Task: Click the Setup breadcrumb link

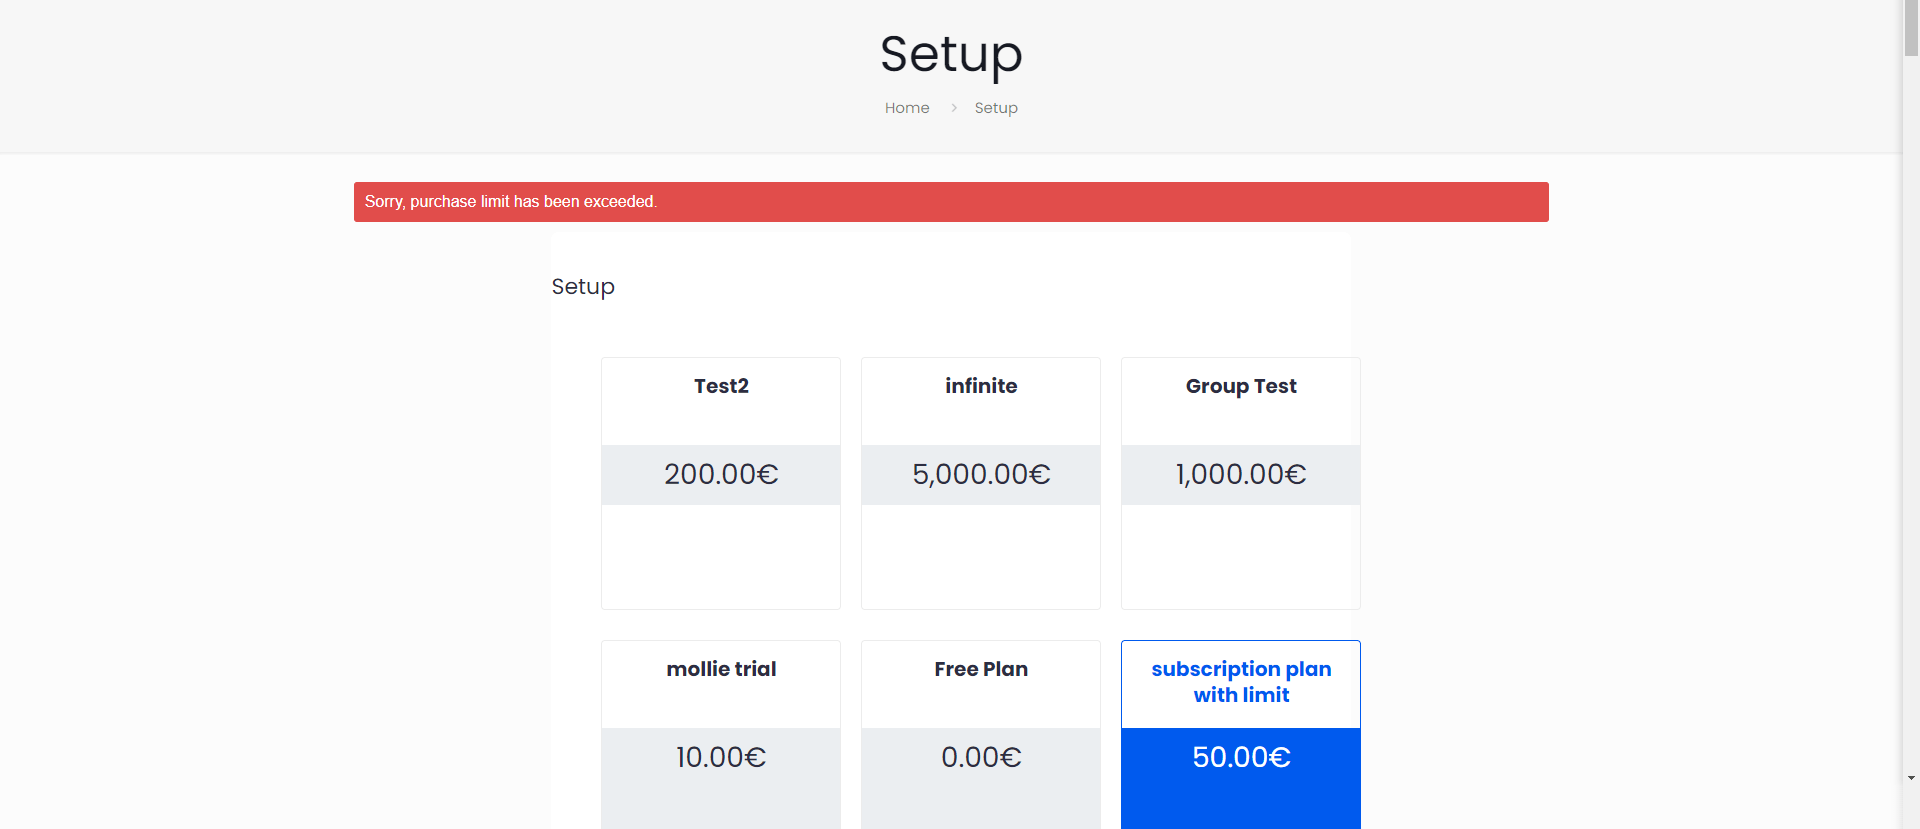Action: point(995,108)
